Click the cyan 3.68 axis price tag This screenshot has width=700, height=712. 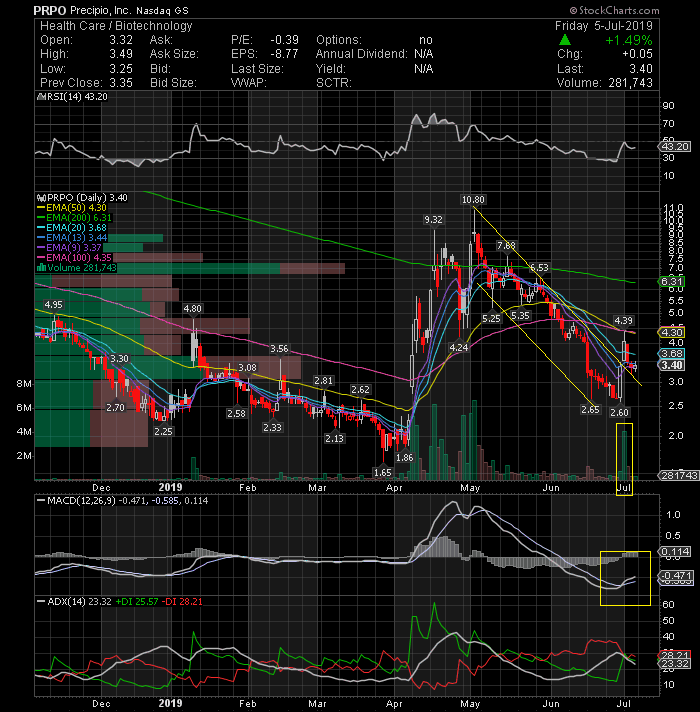coord(671,354)
